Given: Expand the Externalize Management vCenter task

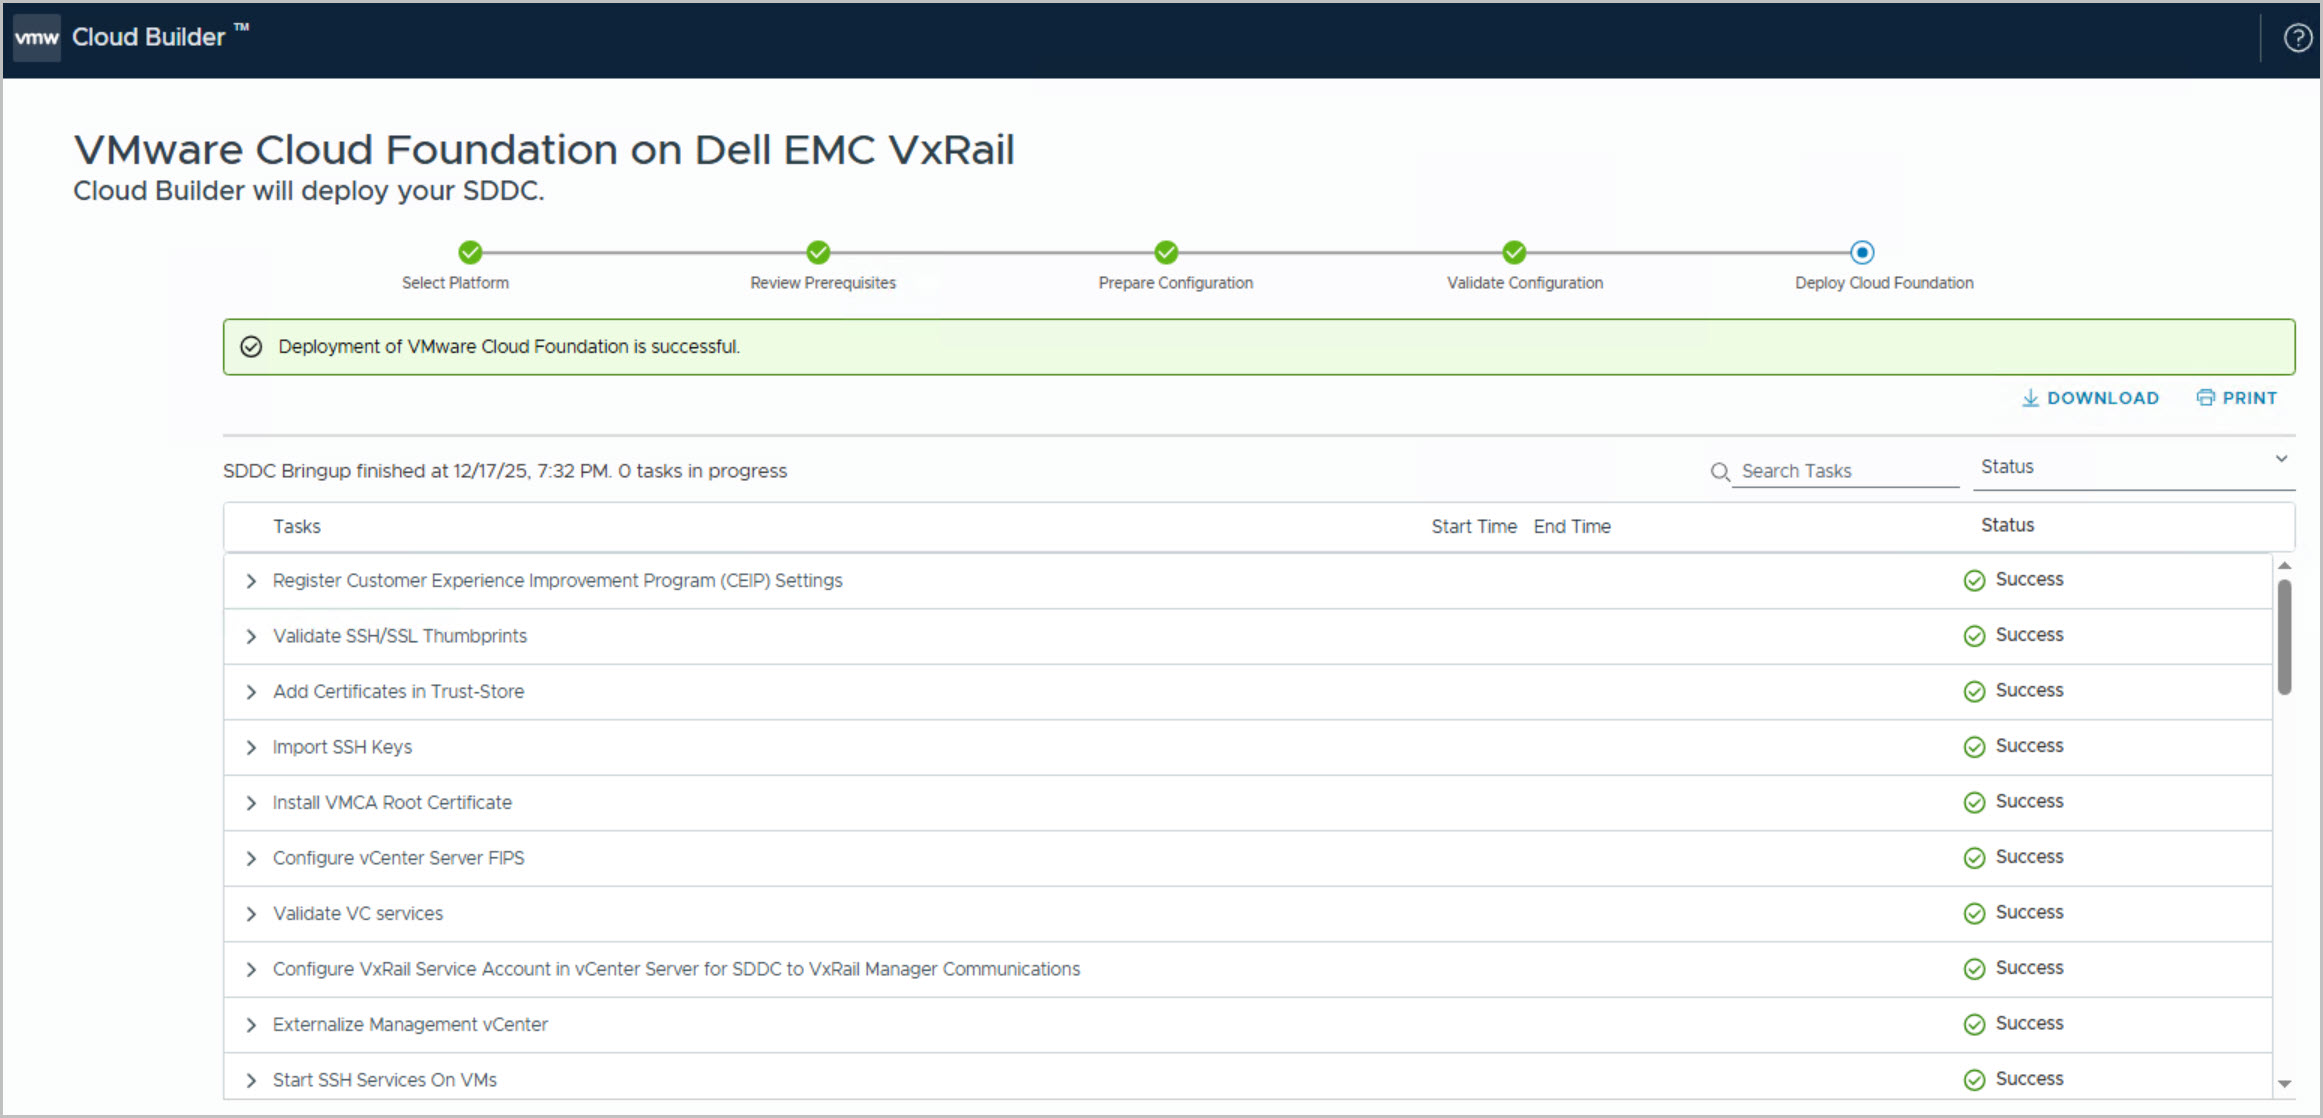Looking at the screenshot, I should click(251, 1025).
